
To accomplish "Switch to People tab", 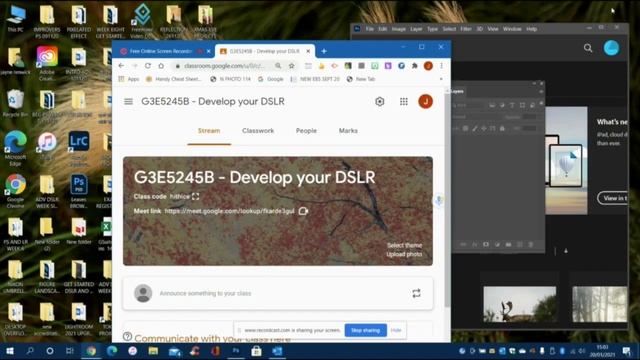I will pos(306,131).
